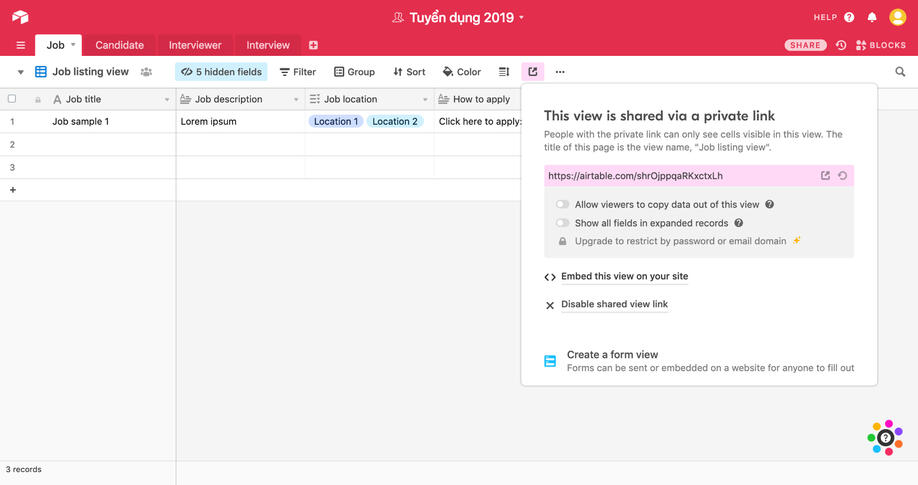Toggle show all fields in expanded records
This screenshot has width=918, height=485.
563,223
